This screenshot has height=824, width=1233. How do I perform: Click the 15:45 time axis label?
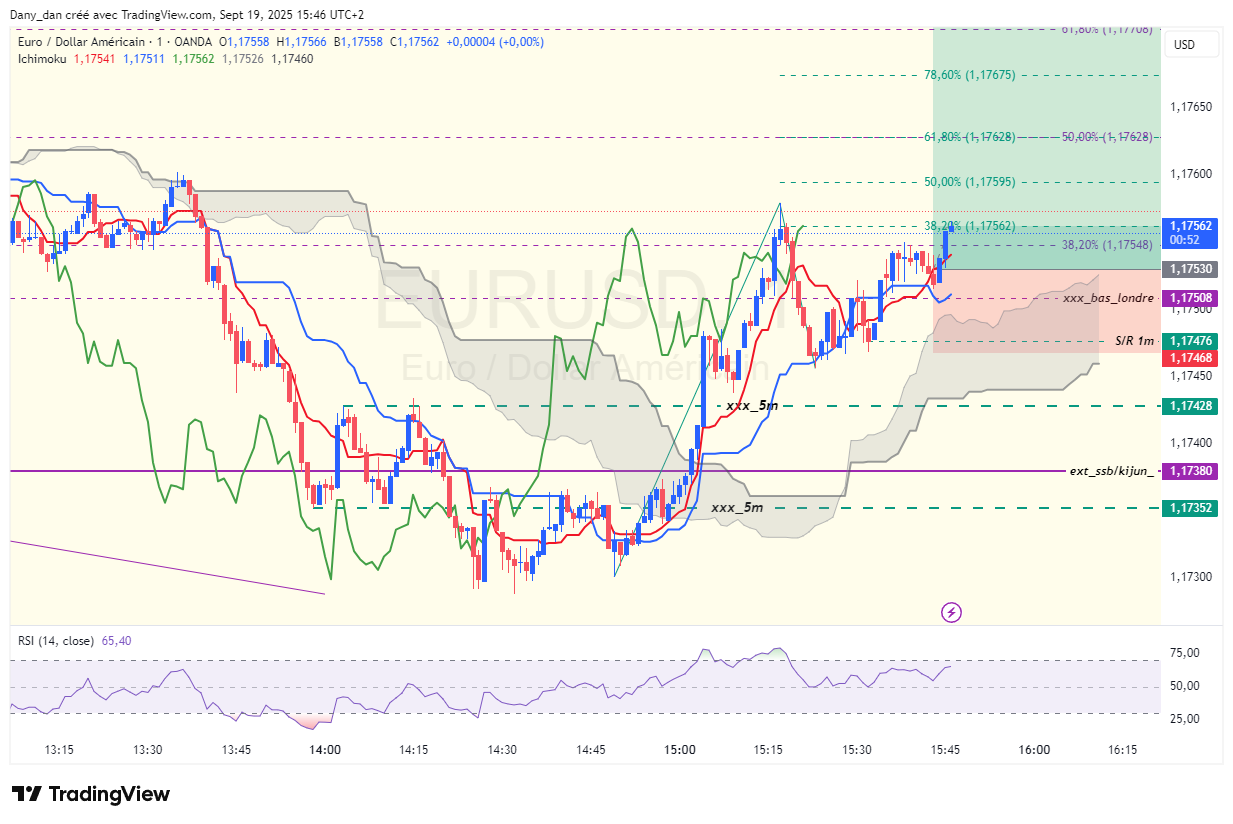[945, 750]
